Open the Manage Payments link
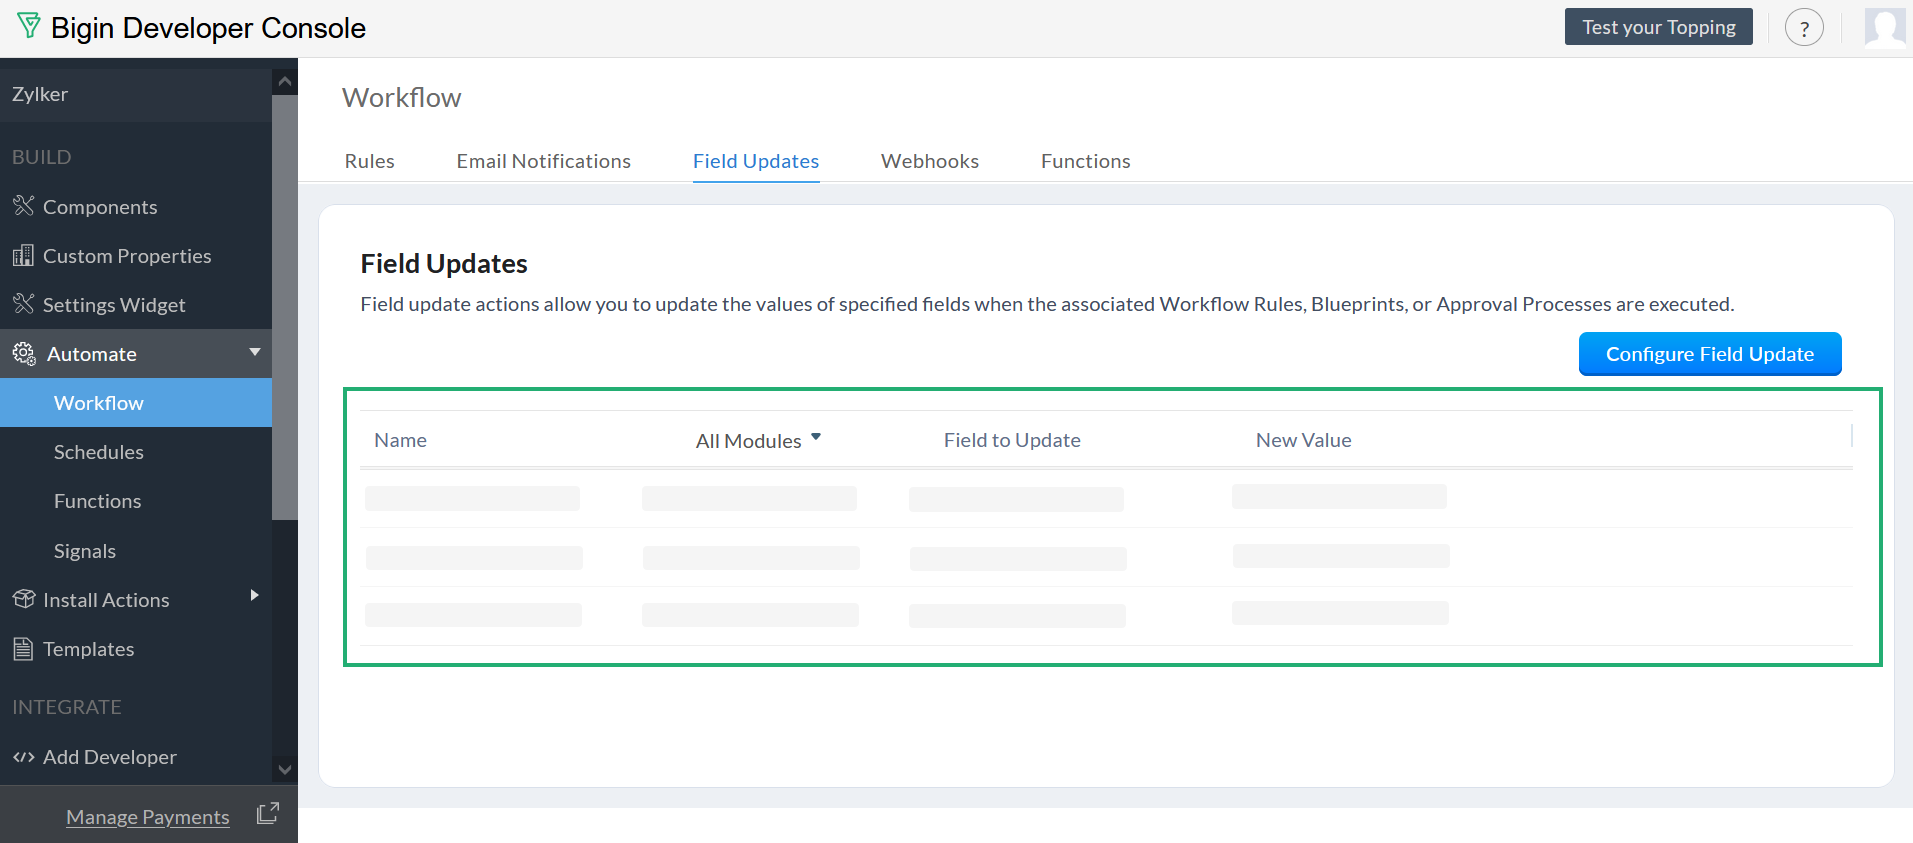Viewport: 1913px width, 843px height. click(x=148, y=817)
